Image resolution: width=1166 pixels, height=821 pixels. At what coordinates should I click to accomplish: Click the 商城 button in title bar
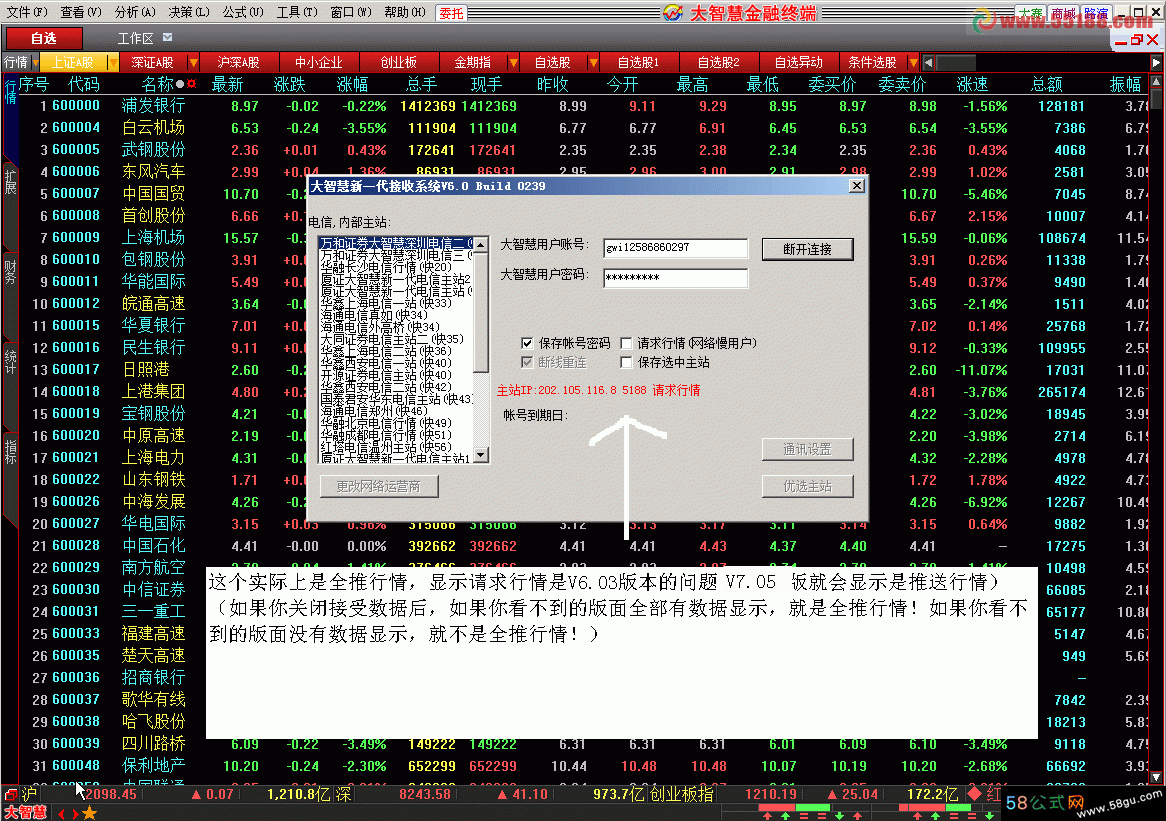click(1063, 13)
